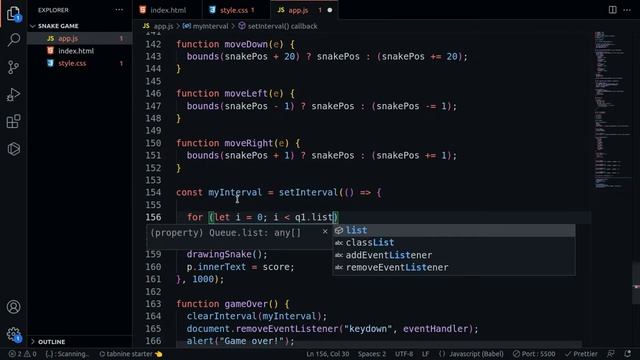Viewport: 640px width, 360px height.
Task: Open the Accounts menu icon
Action: click(x=13, y=307)
